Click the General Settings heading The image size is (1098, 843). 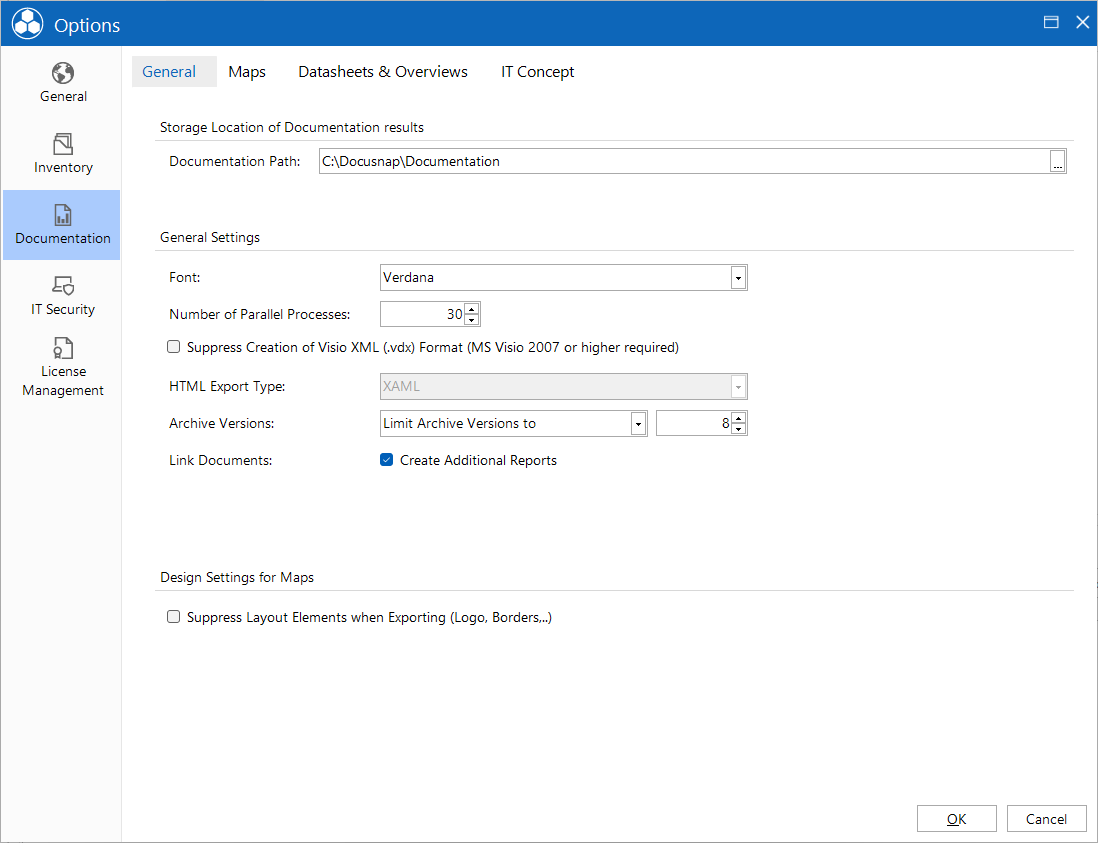210,237
